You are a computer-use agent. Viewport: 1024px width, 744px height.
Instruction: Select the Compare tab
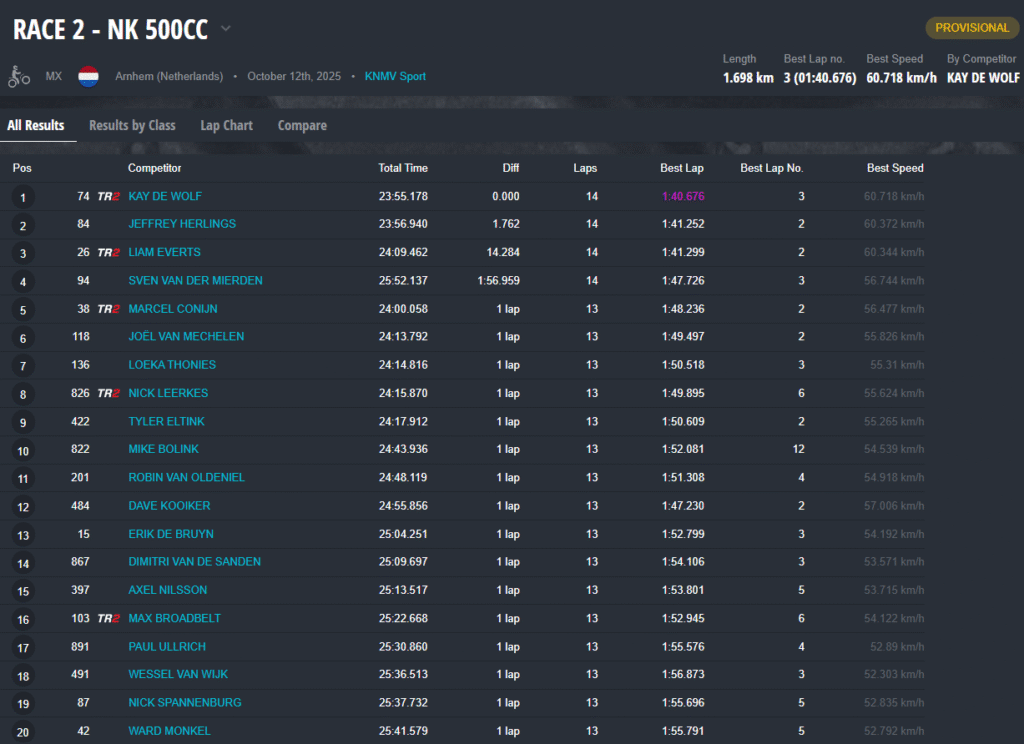tap(302, 126)
